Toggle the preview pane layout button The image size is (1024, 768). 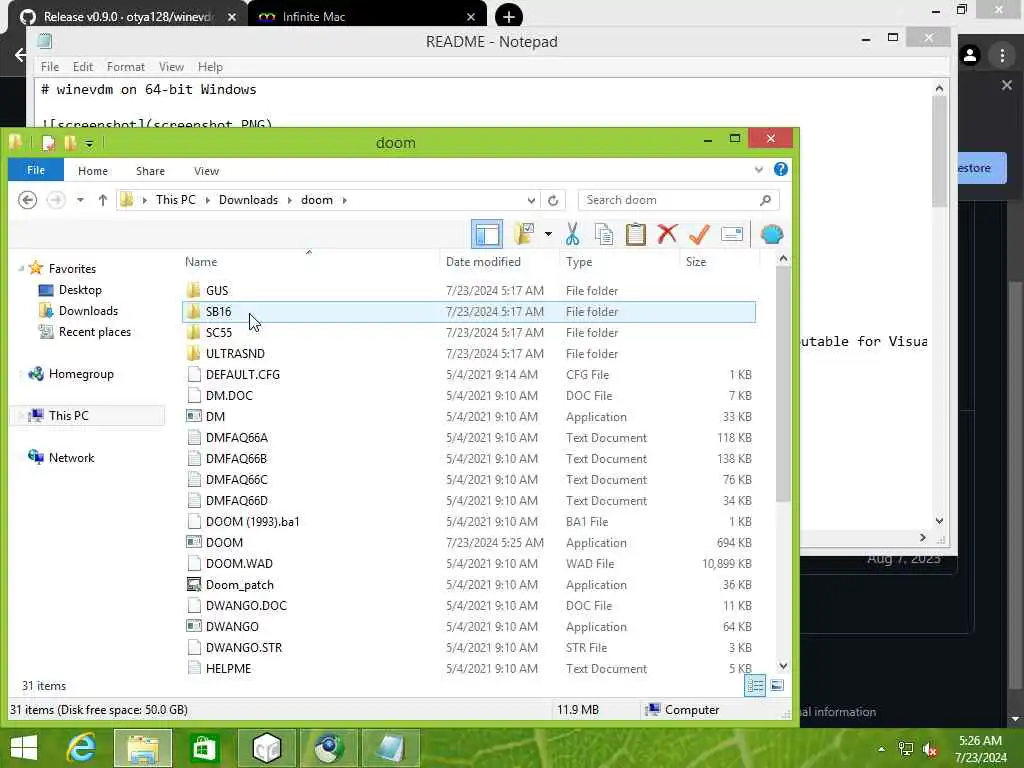[487, 234]
